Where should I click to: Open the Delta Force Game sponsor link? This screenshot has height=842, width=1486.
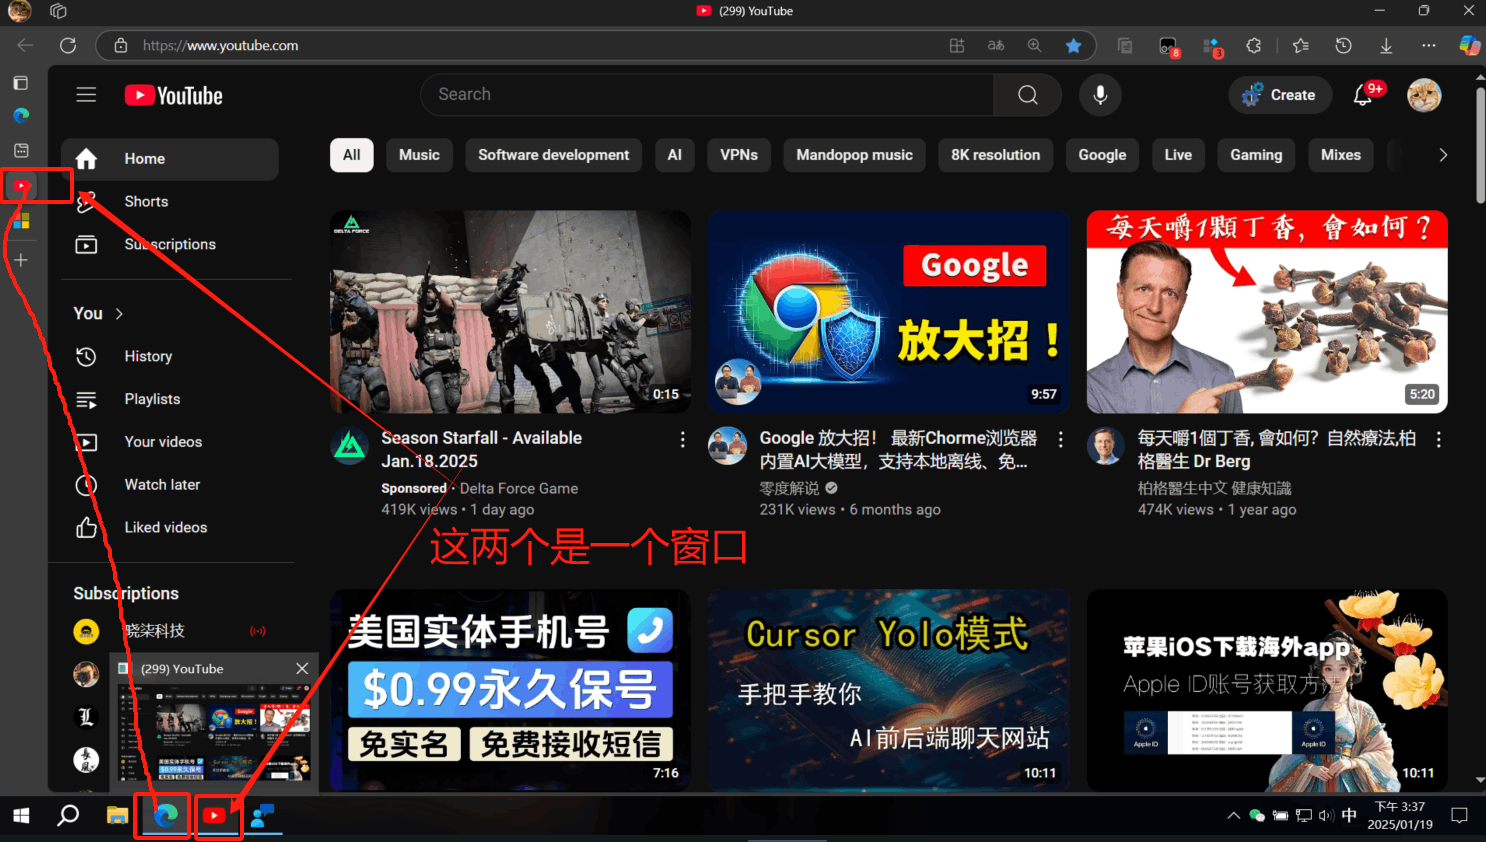[x=519, y=489]
